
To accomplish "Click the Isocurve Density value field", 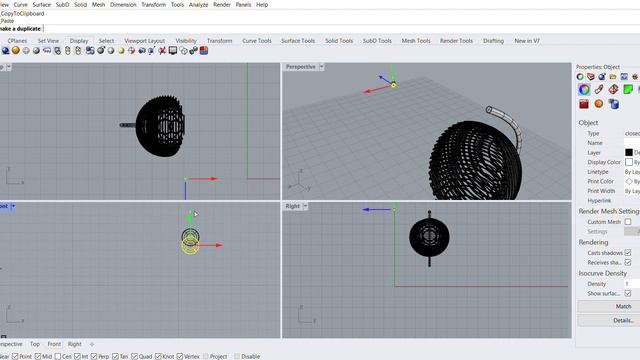I will coord(632,284).
